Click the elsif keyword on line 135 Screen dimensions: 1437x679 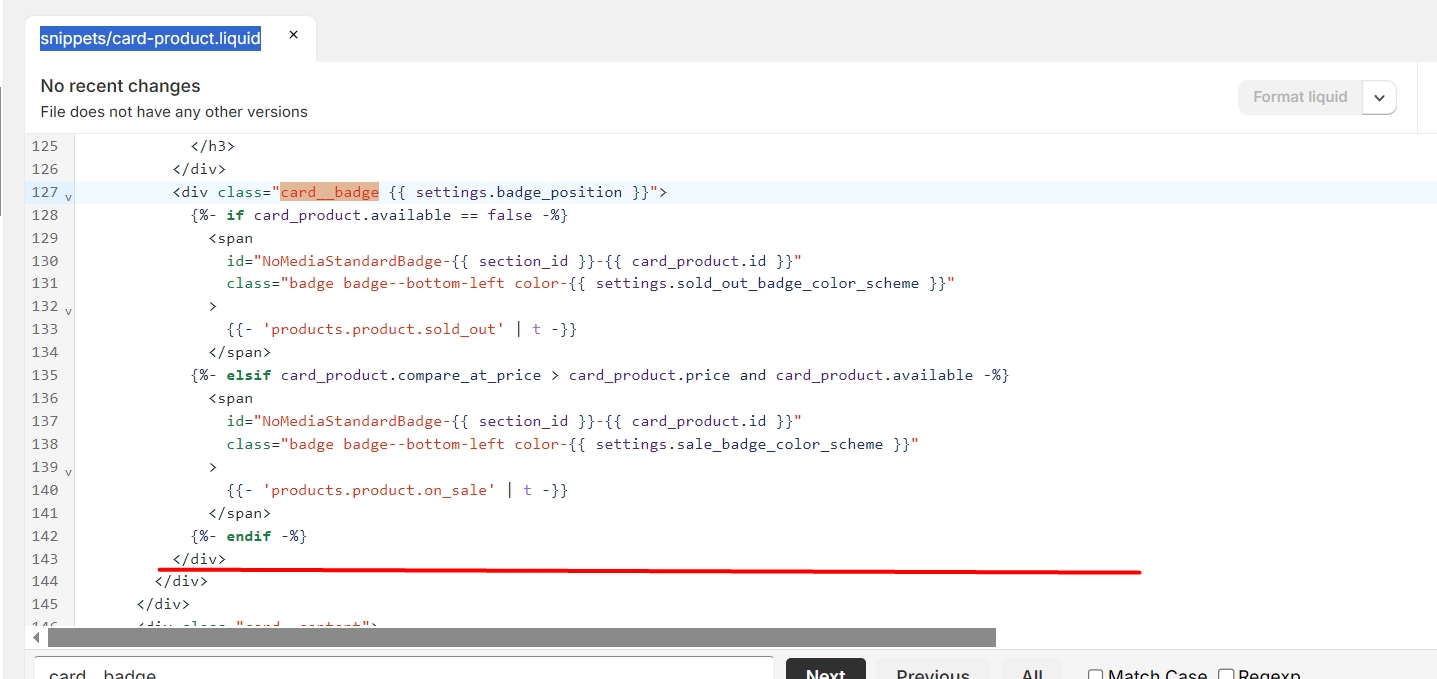tap(249, 375)
